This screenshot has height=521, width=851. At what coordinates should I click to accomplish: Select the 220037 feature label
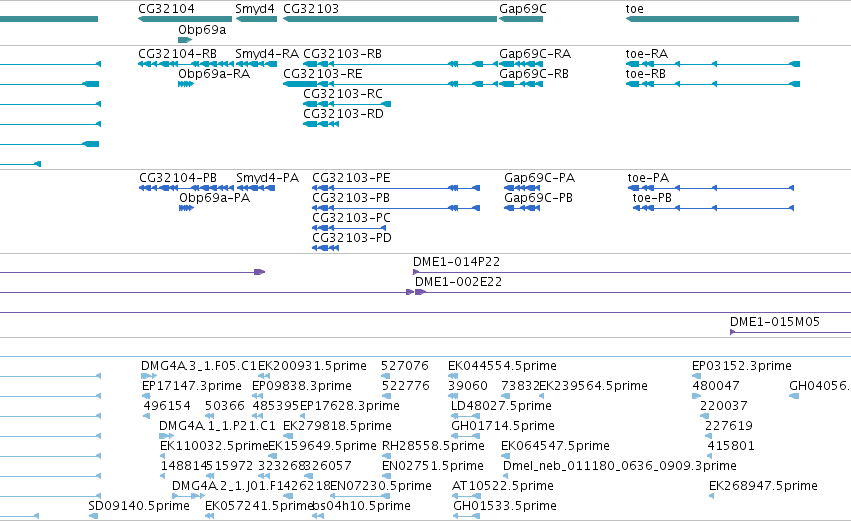point(724,406)
